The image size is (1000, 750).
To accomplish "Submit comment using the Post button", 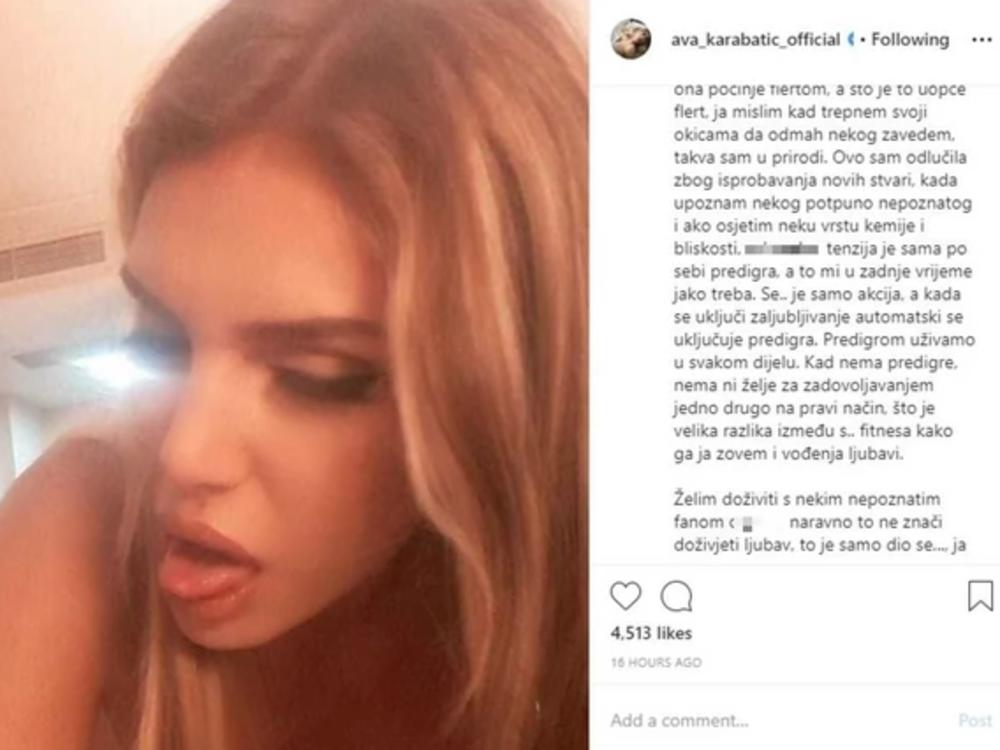I will [975, 721].
